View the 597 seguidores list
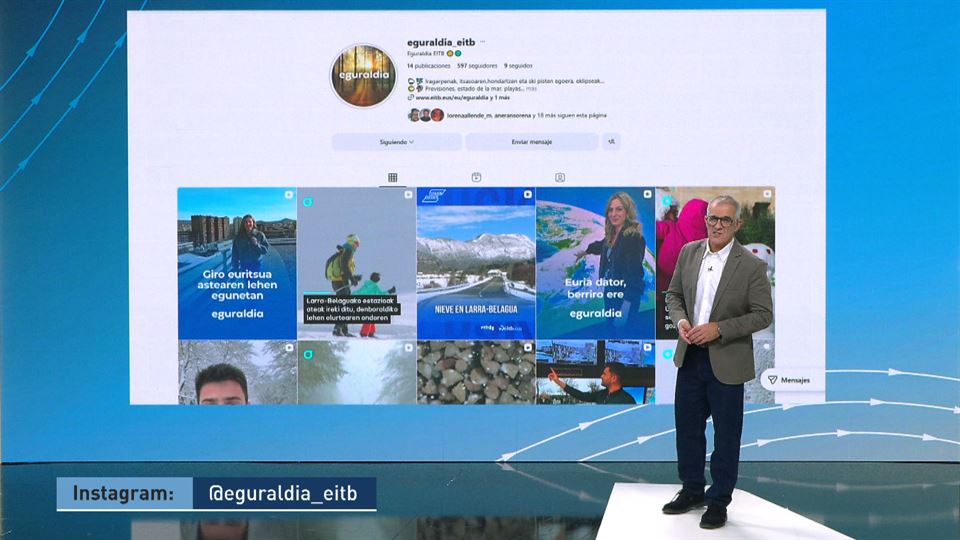This screenshot has height=540, width=960. coord(476,66)
